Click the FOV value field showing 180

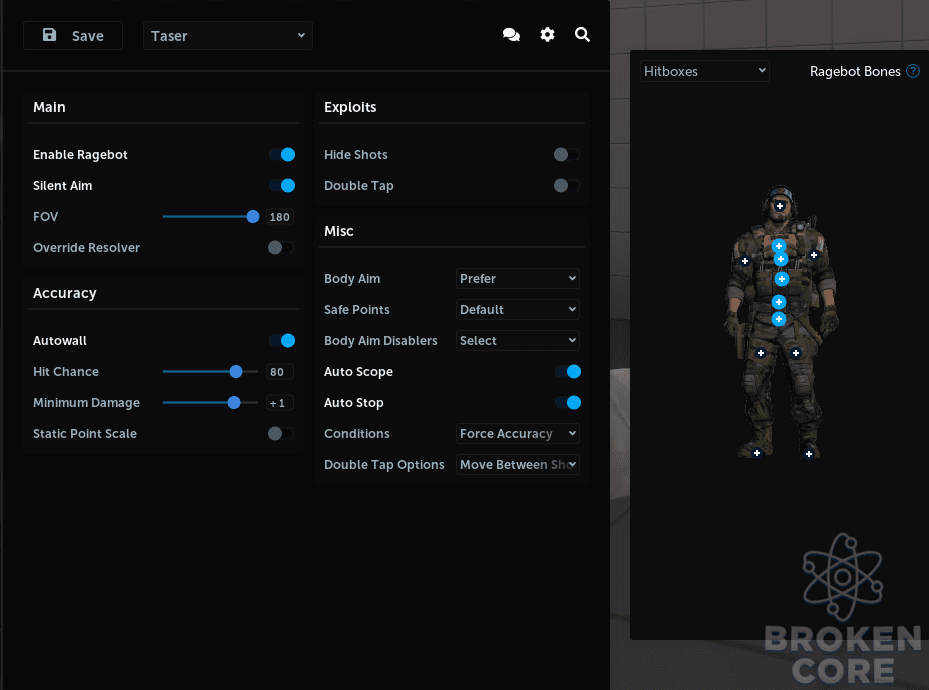(280, 217)
